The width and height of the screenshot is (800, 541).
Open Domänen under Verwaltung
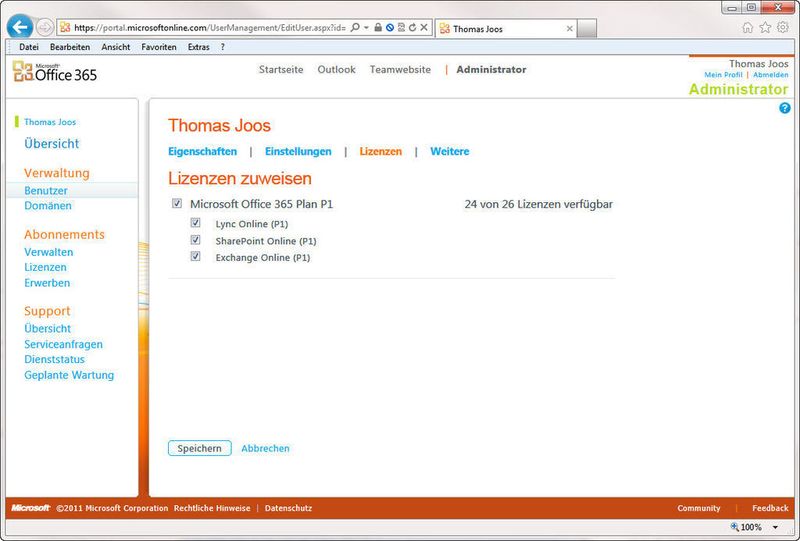pos(48,206)
